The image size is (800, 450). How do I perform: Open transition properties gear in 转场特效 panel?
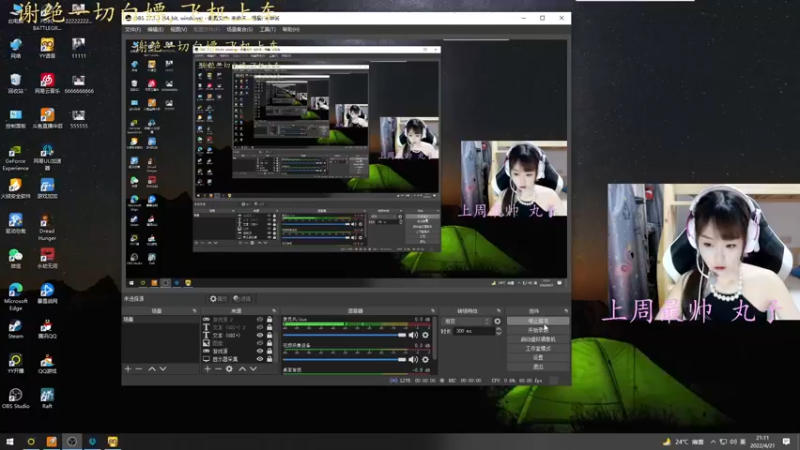[x=497, y=321]
